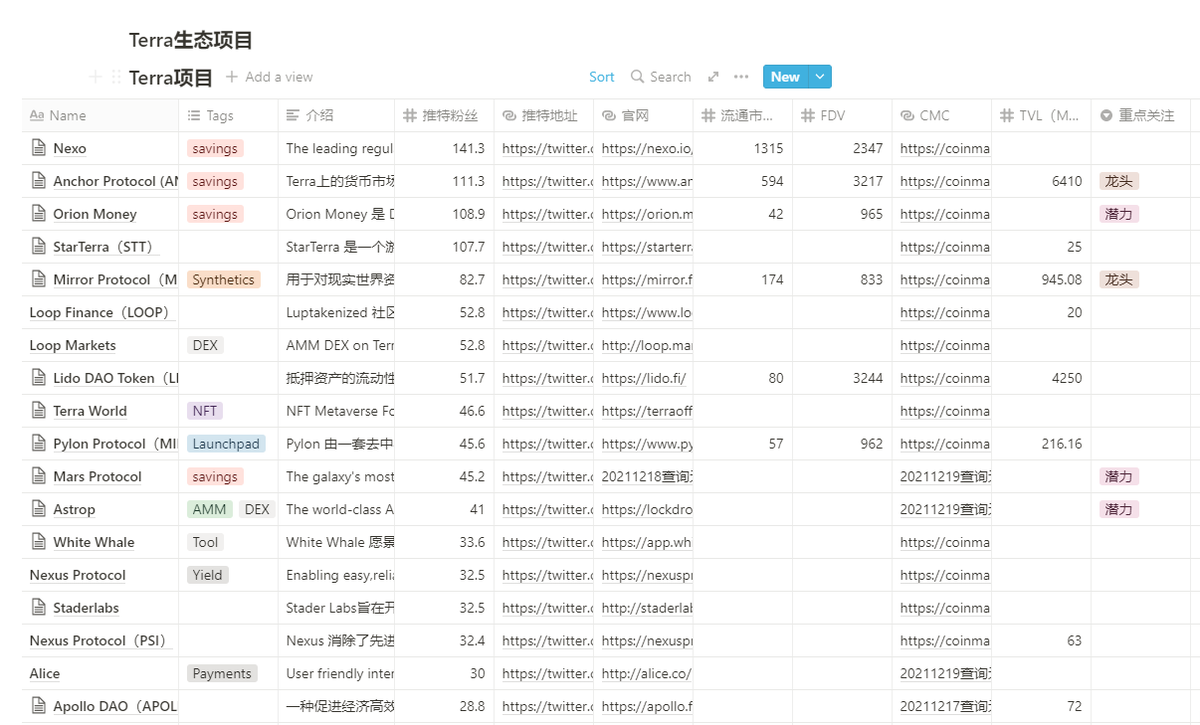This screenshot has width=1200, height=725.
Task: Click the Apollo DAO page icon
Action: (x=38, y=706)
